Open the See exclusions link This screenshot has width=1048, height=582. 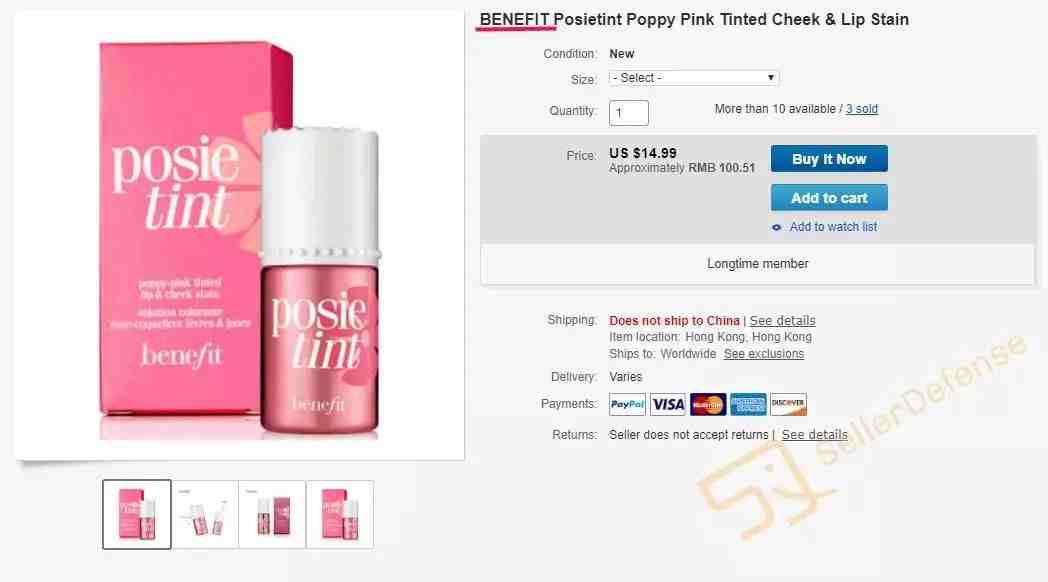[x=763, y=354]
